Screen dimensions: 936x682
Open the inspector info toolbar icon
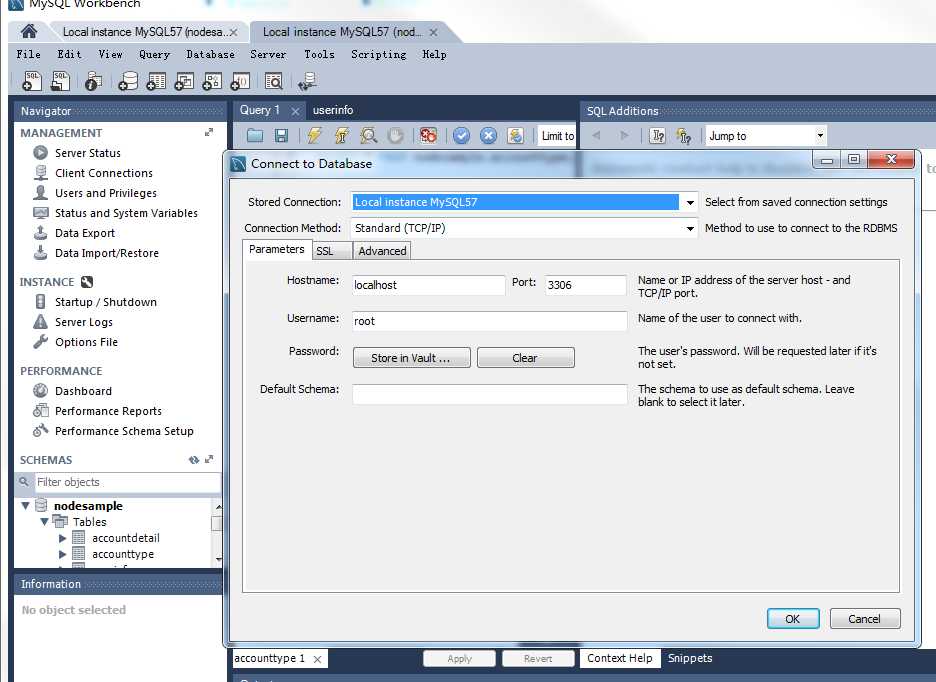tap(93, 81)
